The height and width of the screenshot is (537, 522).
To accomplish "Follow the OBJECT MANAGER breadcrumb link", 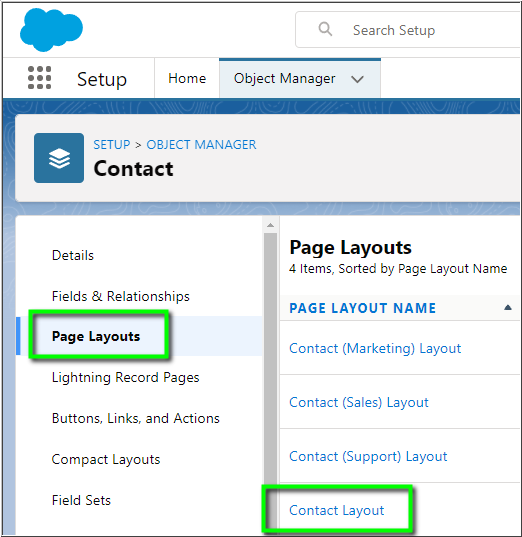I will coord(201,145).
